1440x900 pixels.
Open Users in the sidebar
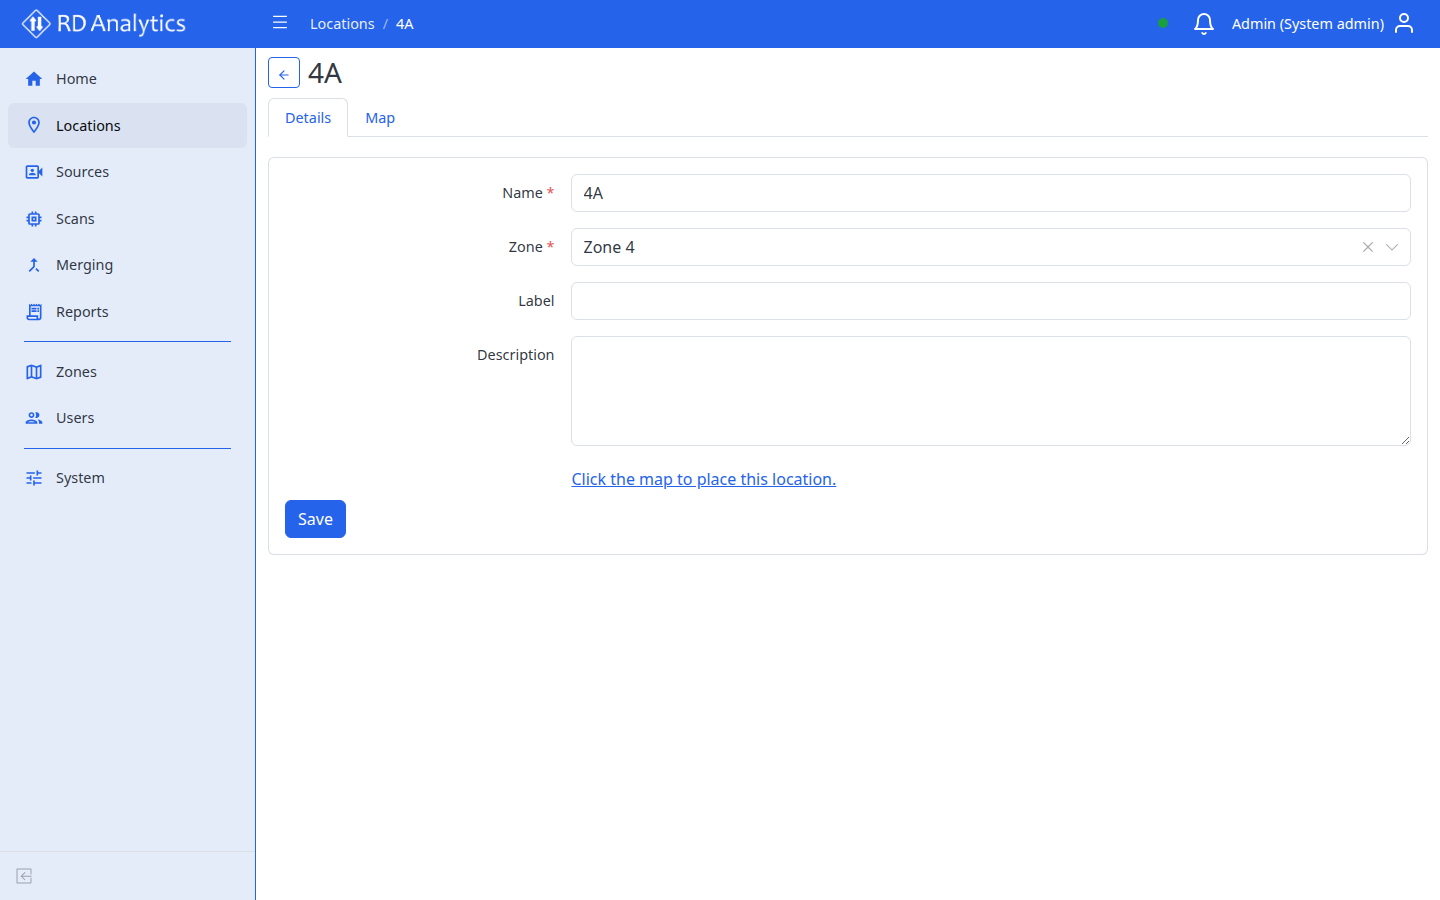[x=127, y=418]
